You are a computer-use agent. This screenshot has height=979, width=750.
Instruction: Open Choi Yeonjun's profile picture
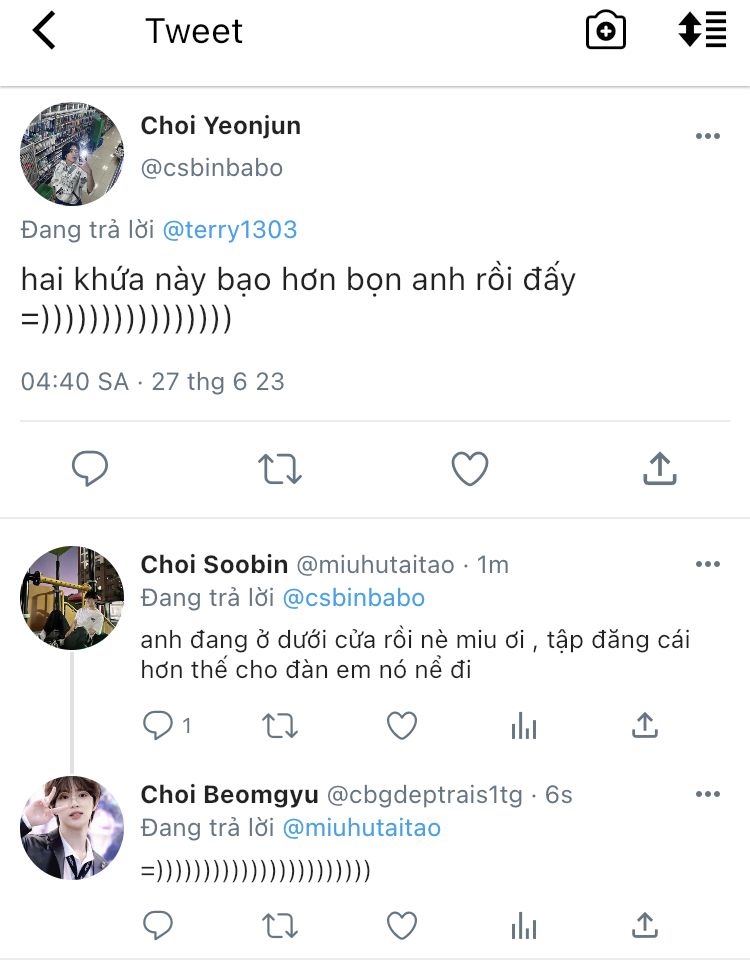tap(72, 153)
